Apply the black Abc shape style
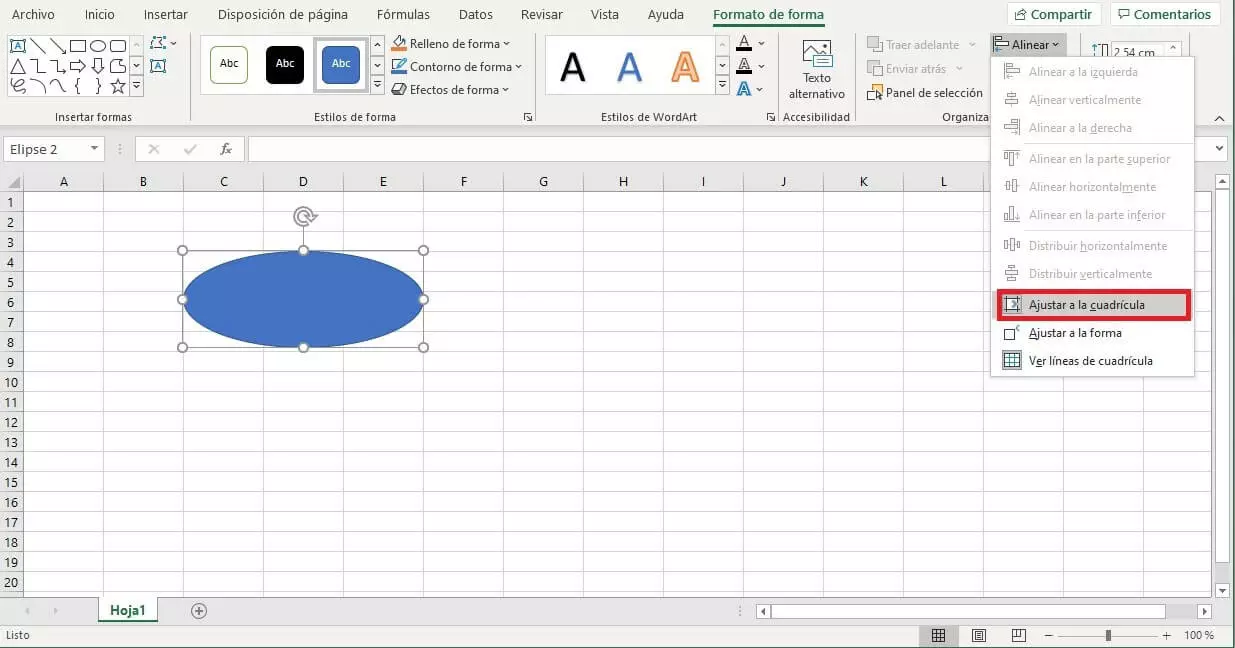 285,64
